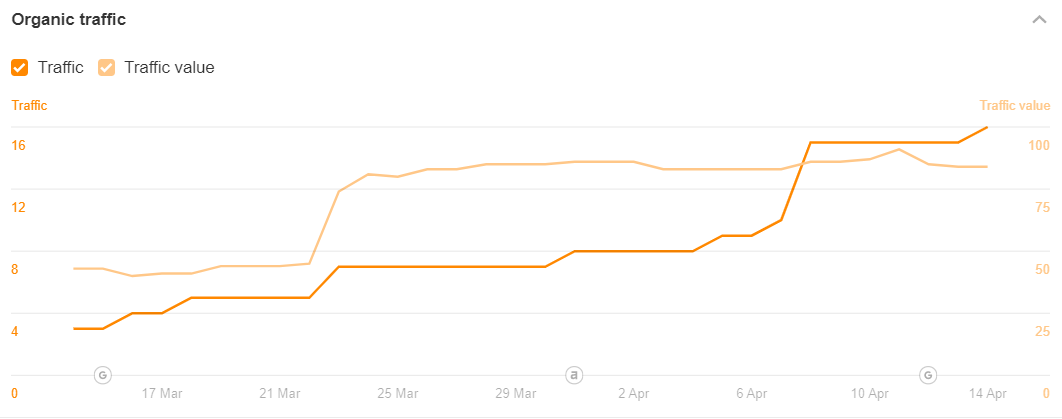Click the Organic traffic heading
Screen dimensions: 1062x419
coord(69,19)
